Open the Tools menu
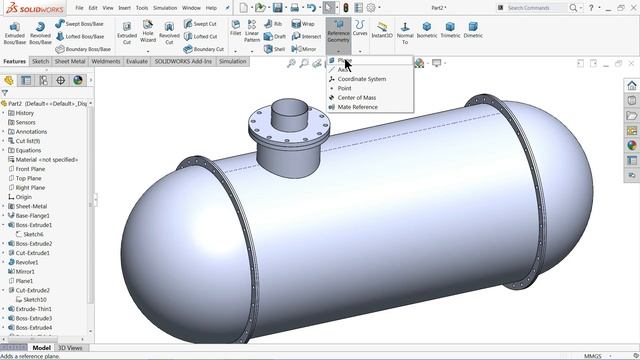The height and width of the screenshot is (360, 640). (142, 8)
